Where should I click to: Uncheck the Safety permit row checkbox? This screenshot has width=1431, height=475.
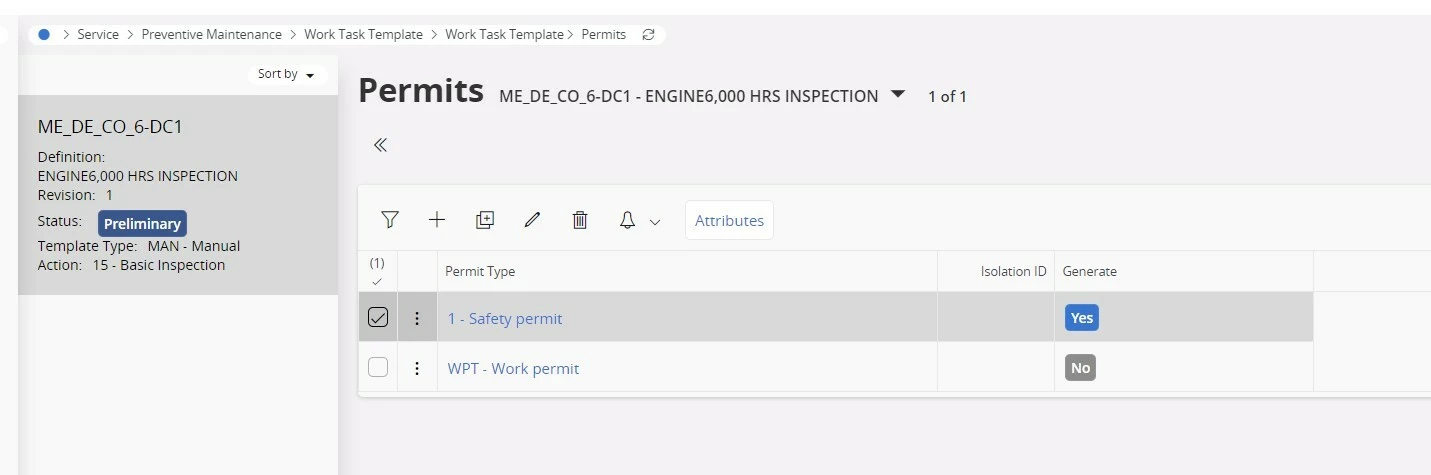coord(378,317)
